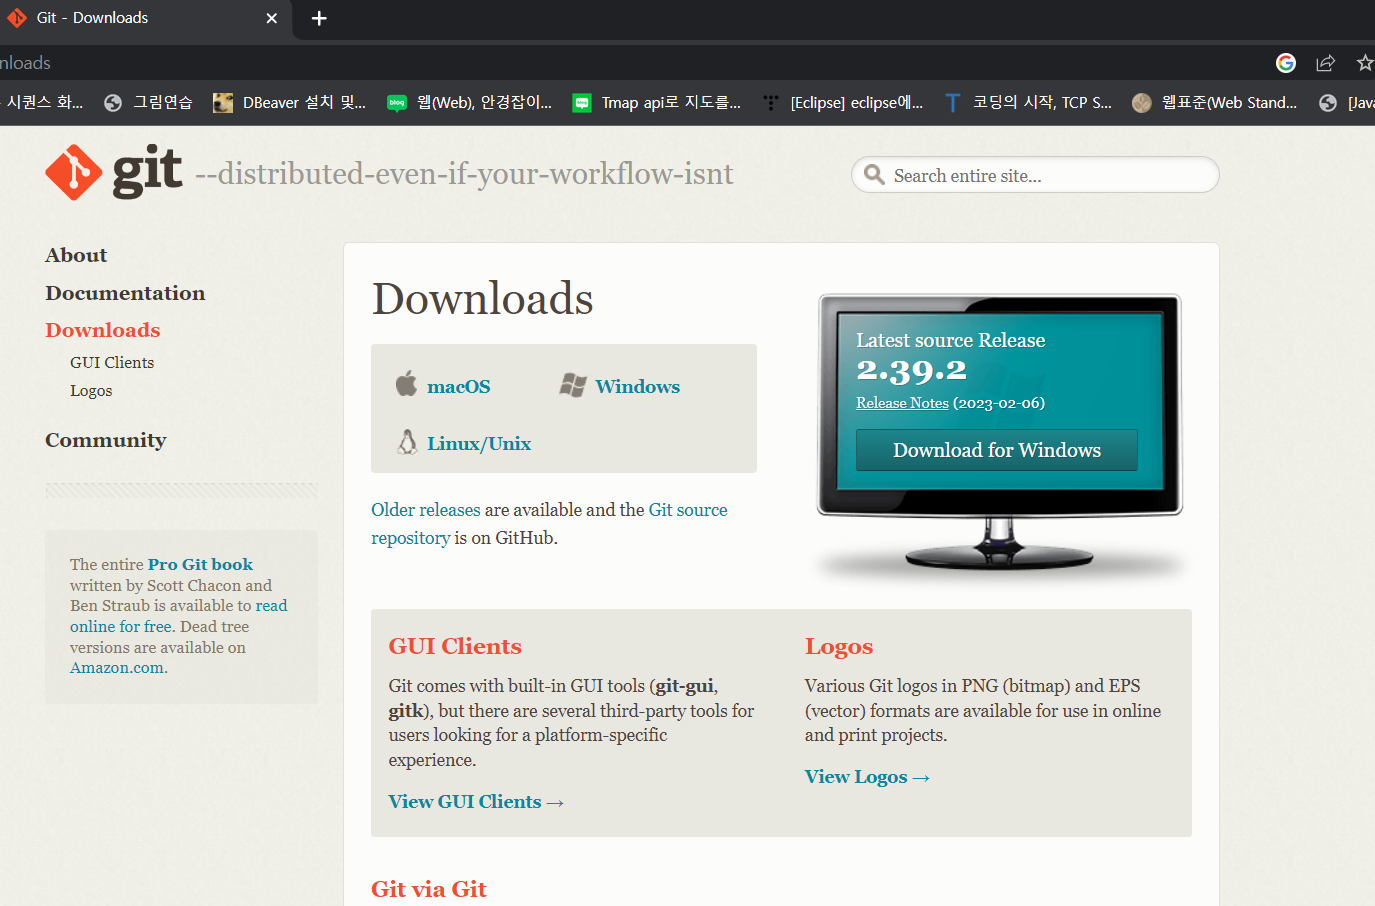Screen dimensions: 1375x906
Task: Click the Git via Git heading
Action: 429,889
